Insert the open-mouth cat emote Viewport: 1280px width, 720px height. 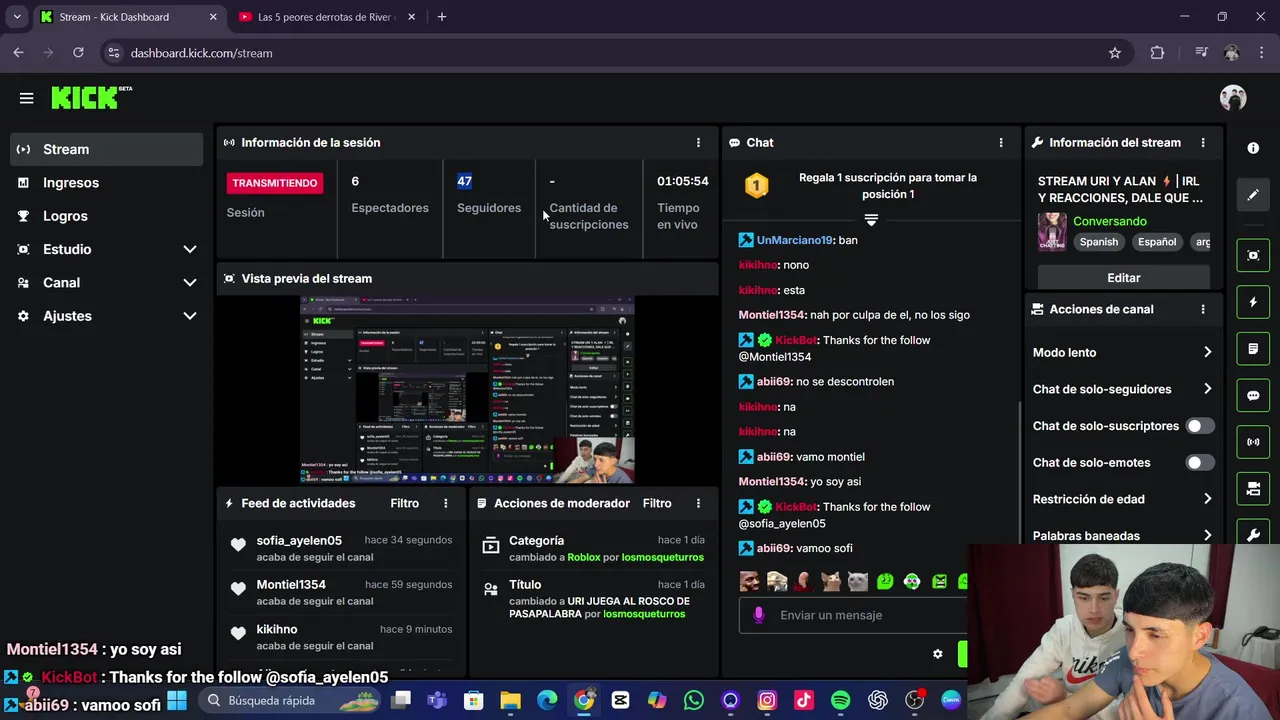click(x=830, y=581)
